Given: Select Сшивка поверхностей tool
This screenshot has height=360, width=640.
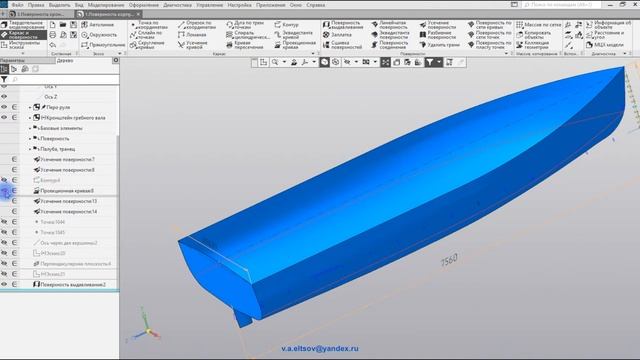Looking at the screenshot, I should (x=342, y=45).
